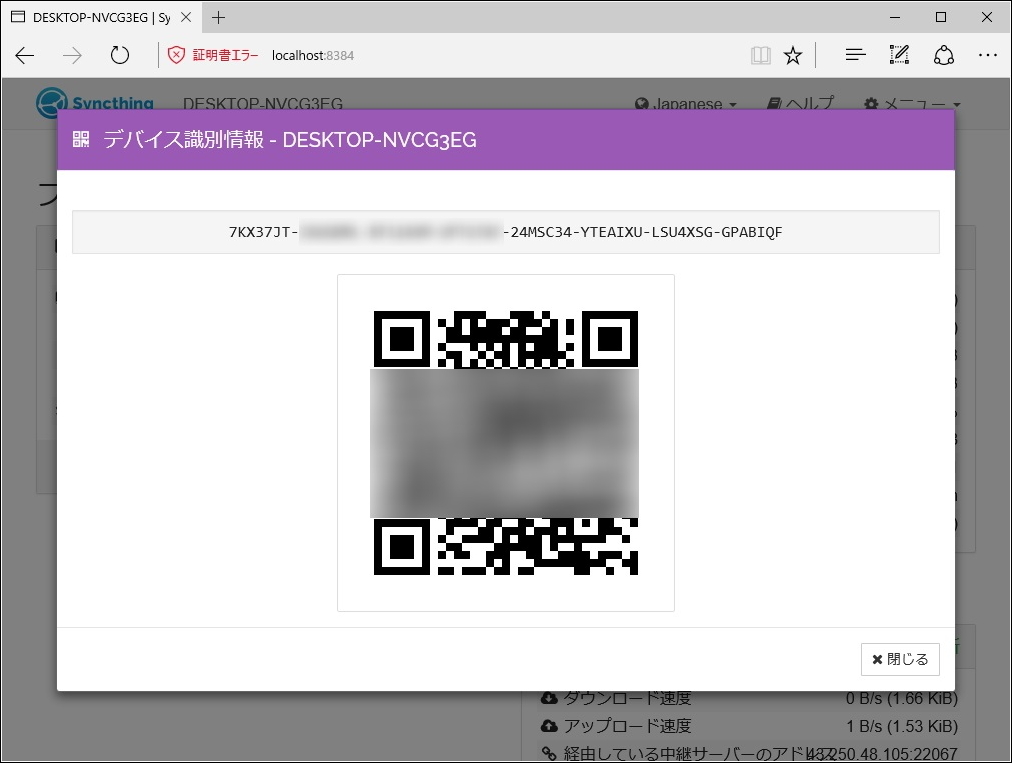Click the QR code icon in the dialog header

point(80,141)
